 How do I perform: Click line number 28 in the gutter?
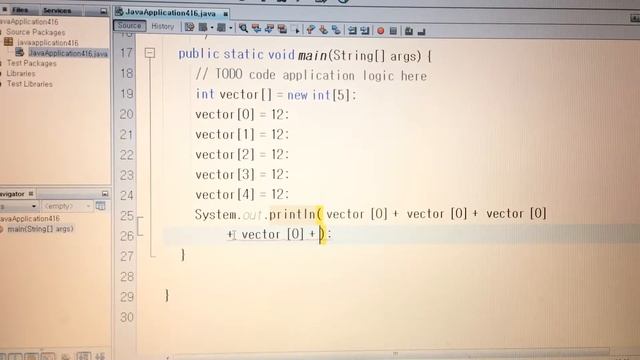coord(127,277)
